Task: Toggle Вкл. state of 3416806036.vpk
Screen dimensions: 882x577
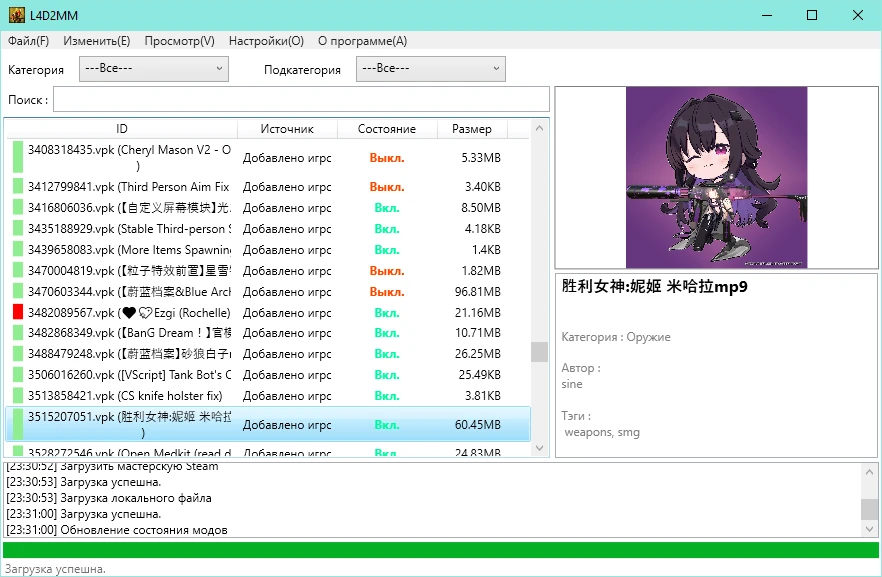Action: (x=387, y=208)
